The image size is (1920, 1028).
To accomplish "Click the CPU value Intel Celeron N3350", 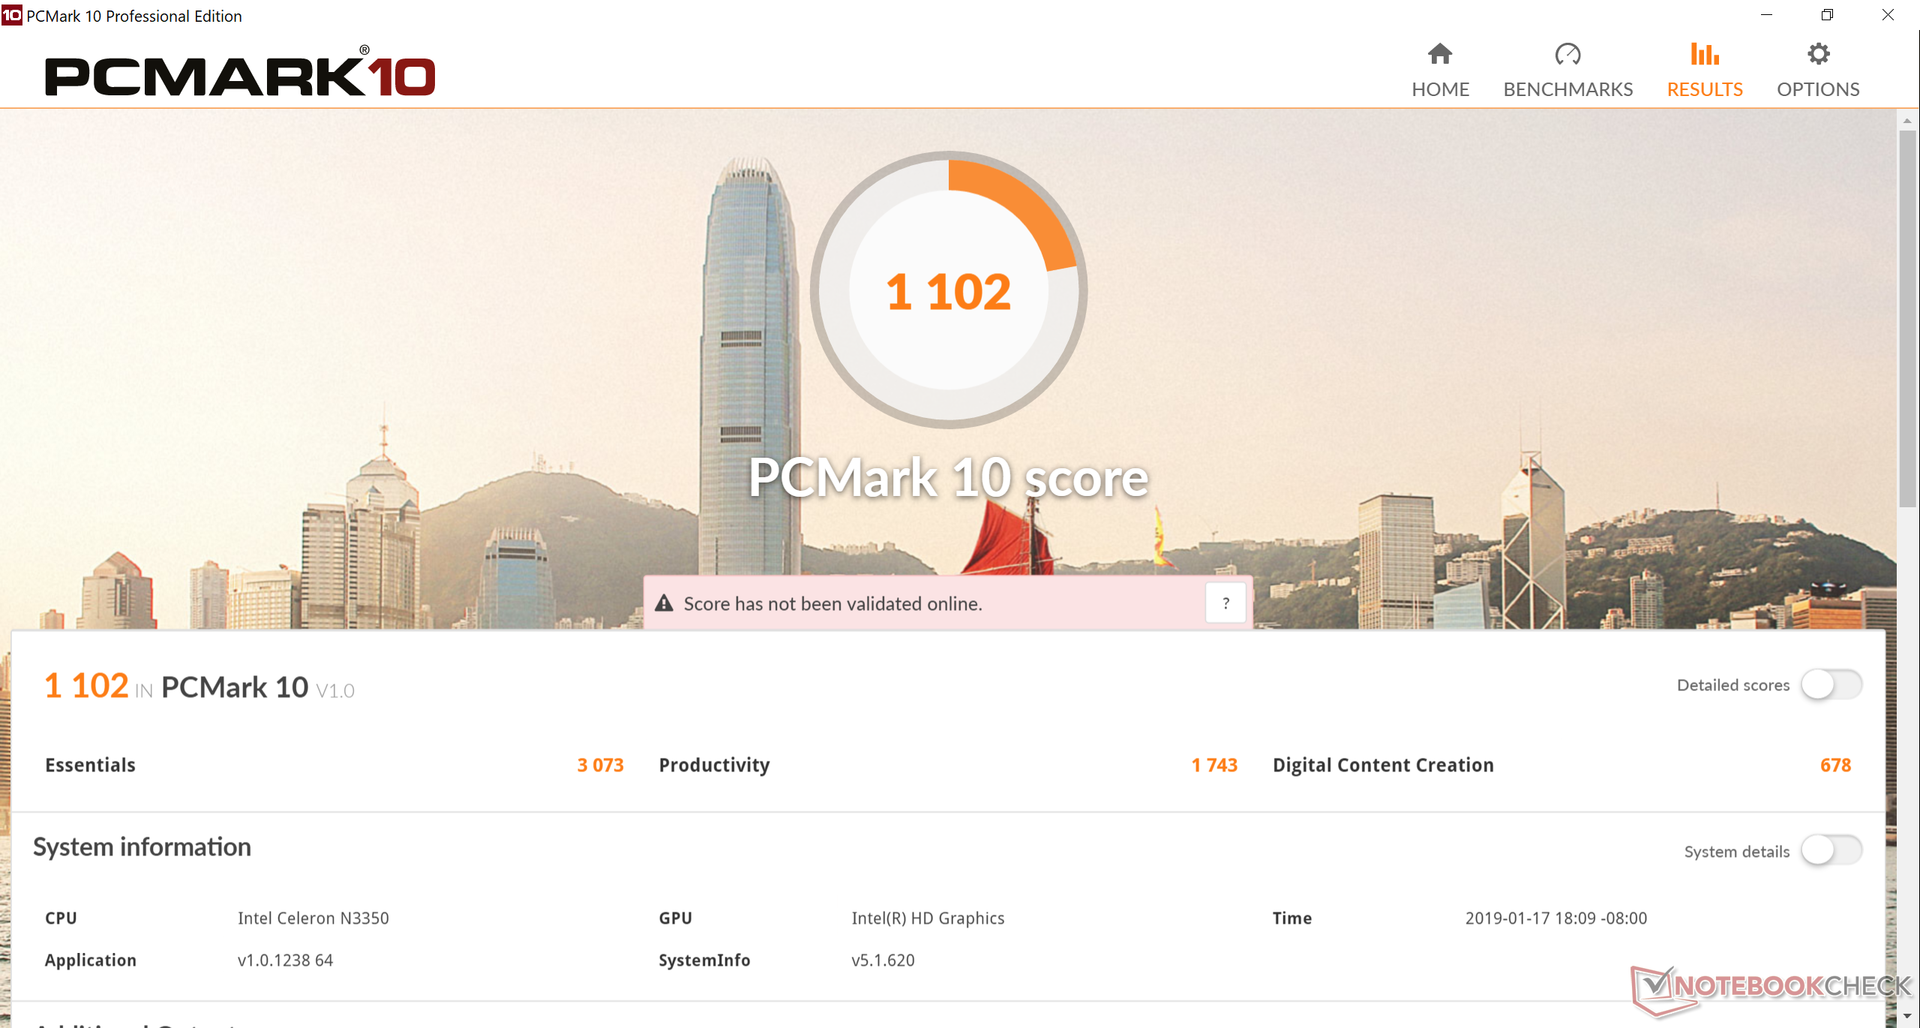I will pyautogui.click(x=313, y=918).
